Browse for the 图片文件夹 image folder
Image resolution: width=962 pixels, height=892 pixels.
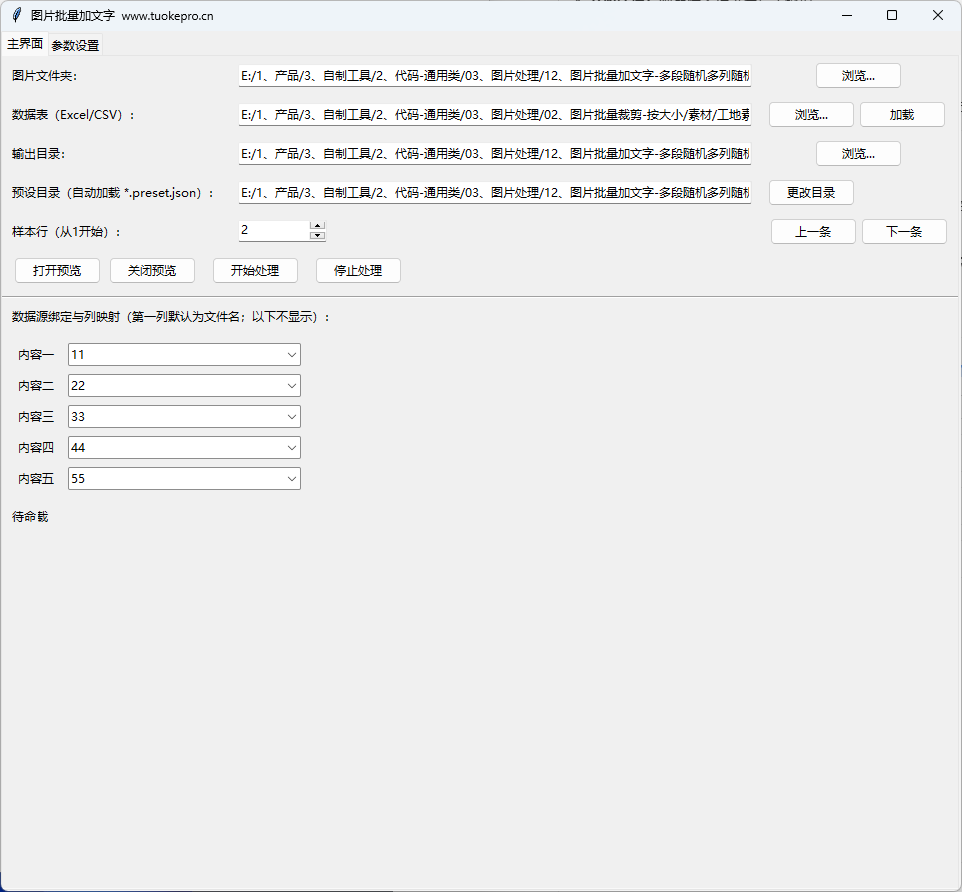coord(858,76)
